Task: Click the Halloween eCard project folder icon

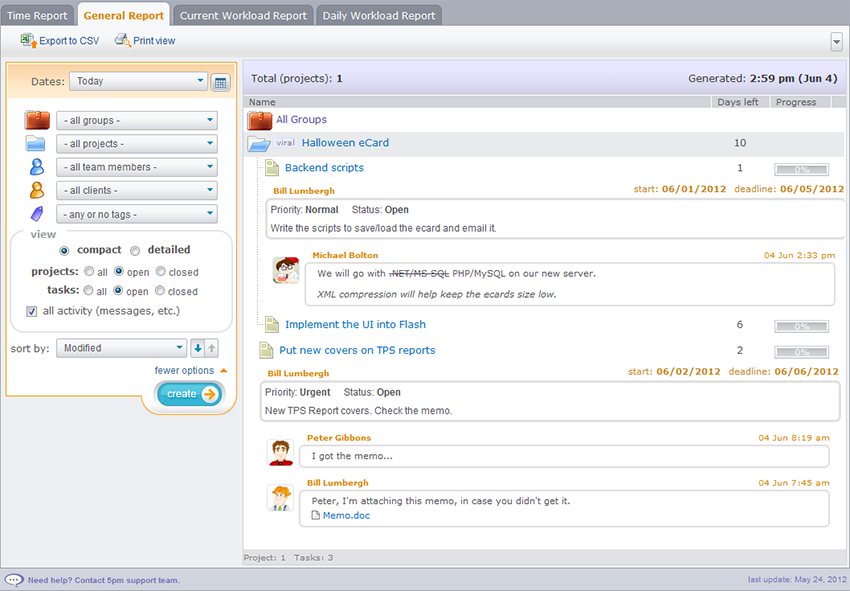Action: (x=259, y=143)
